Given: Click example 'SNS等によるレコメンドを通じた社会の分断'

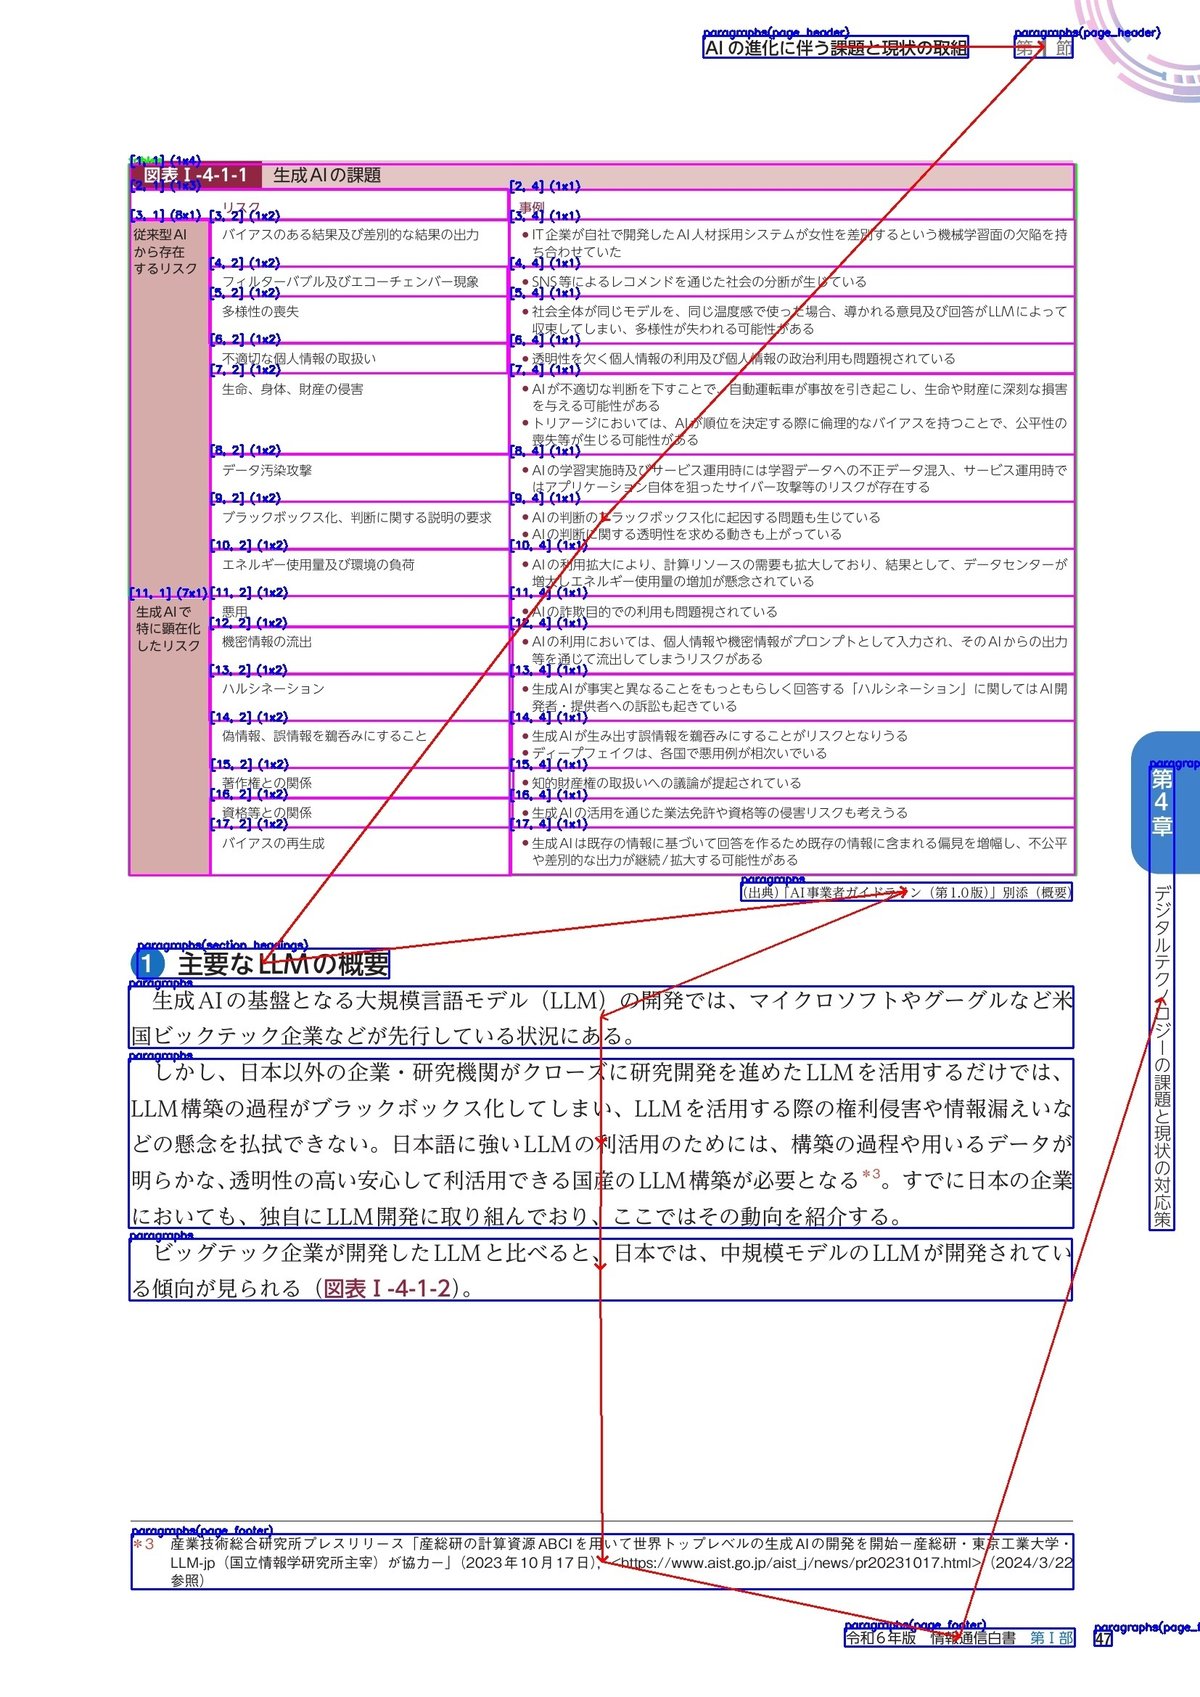Looking at the screenshot, I should tap(694, 282).
